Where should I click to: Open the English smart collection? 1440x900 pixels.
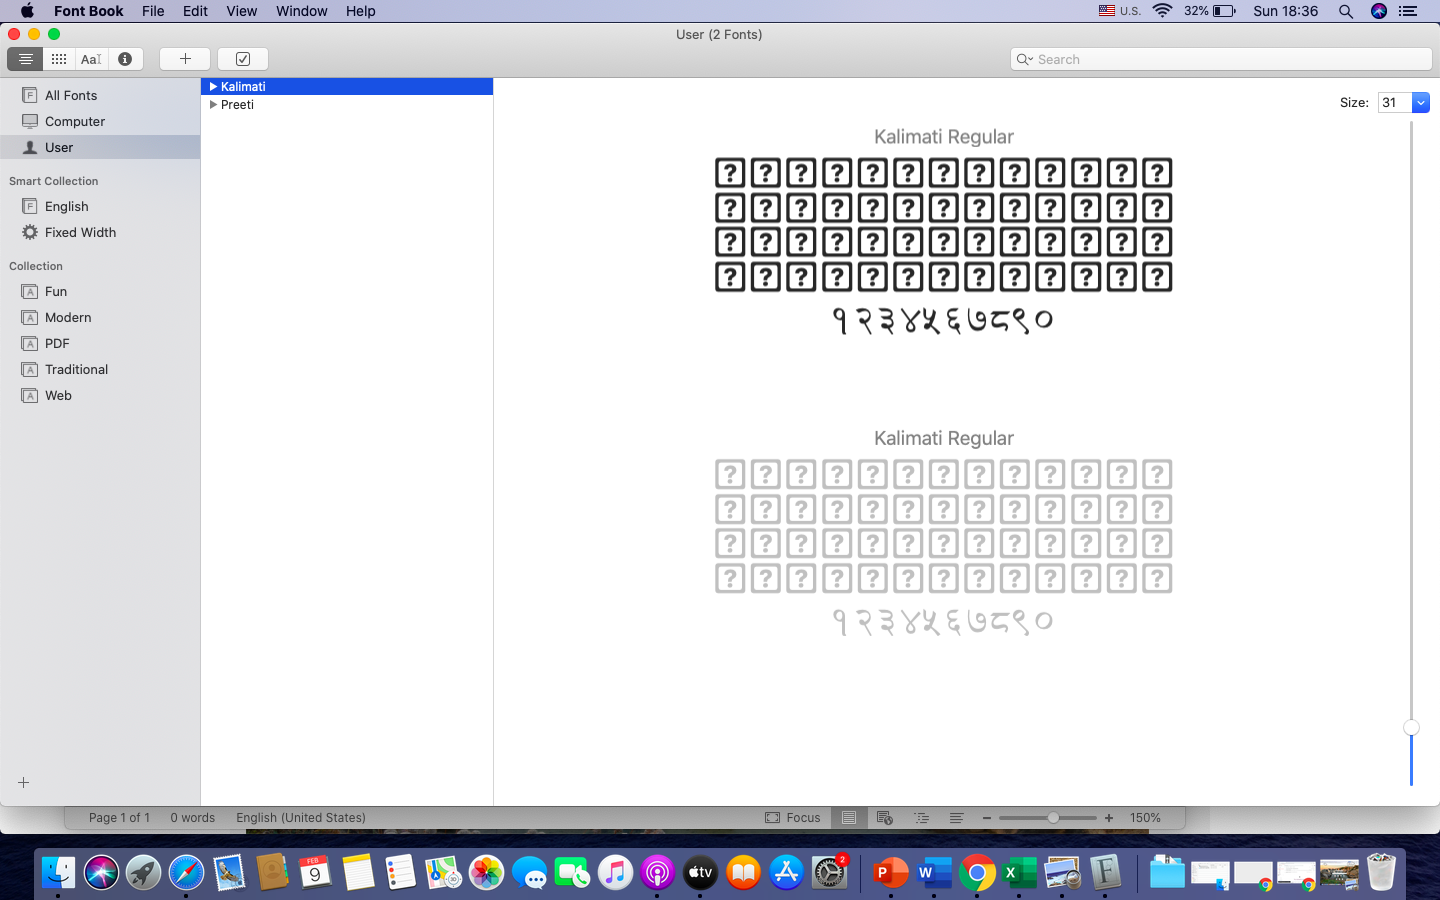[100, 206]
